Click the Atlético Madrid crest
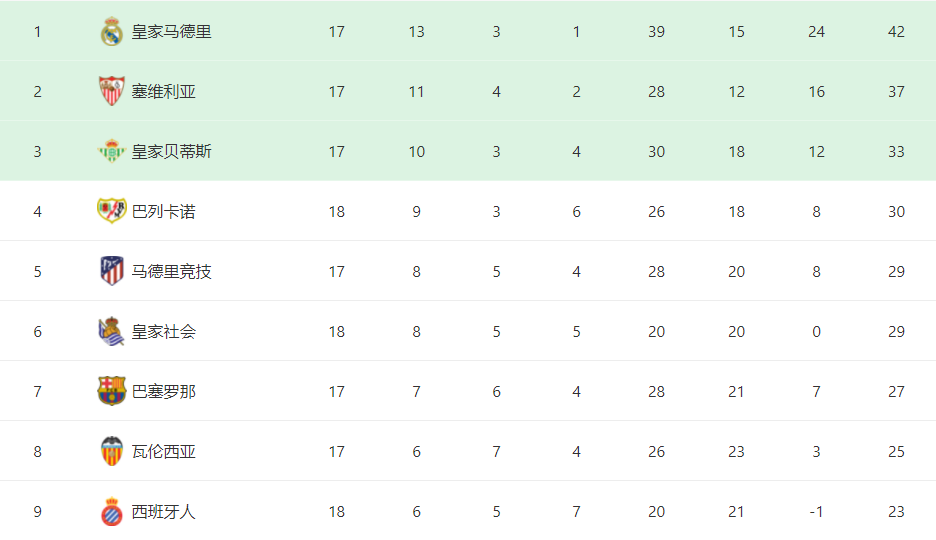This screenshot has width=936, height=540. pos(112,271)
